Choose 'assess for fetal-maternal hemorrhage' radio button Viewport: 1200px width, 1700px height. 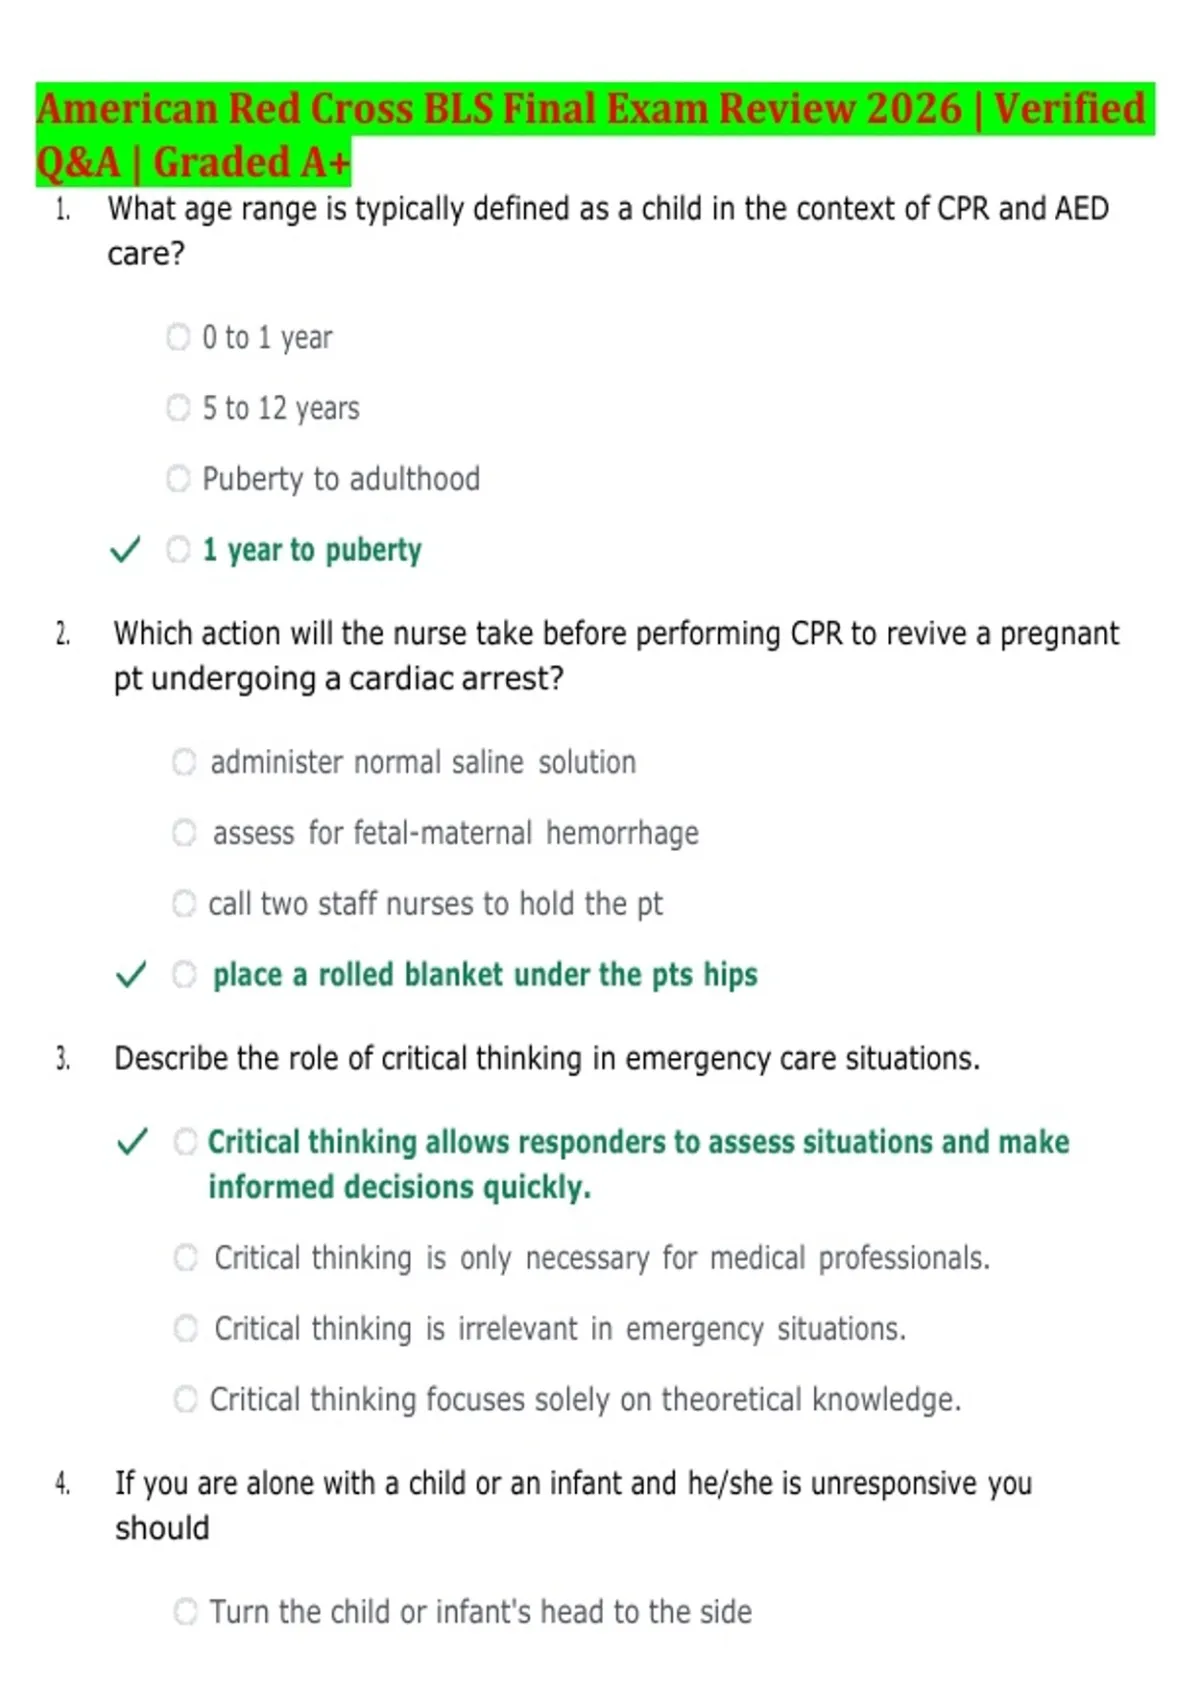pos(184,833)
